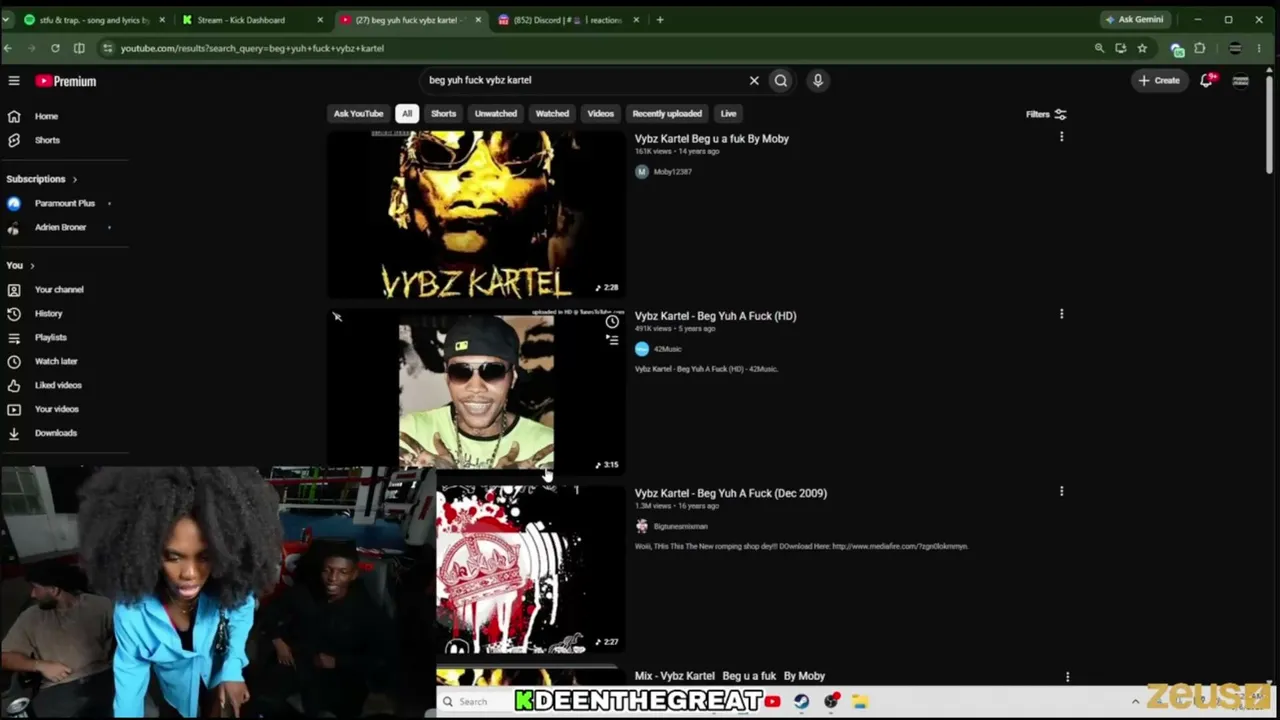Open more options for the Mix - Vybz Kartel result
Viewport: 1280px width, 720px height.
(1067, 677)
